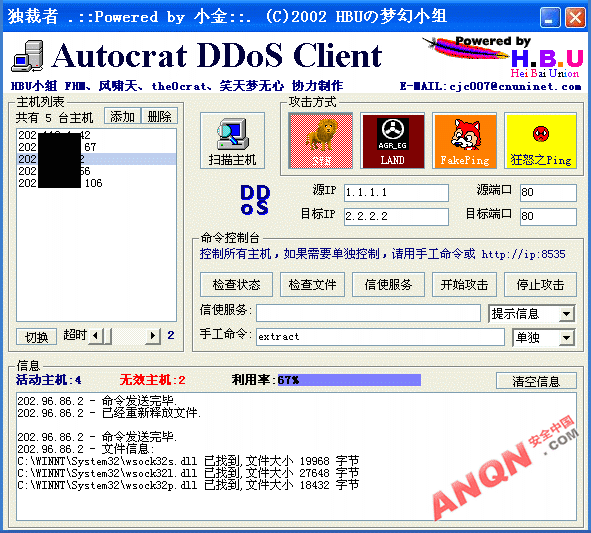The image size is (591, 533).
Task: Click the 信使服务 message text field
Action: click(368, 313)
